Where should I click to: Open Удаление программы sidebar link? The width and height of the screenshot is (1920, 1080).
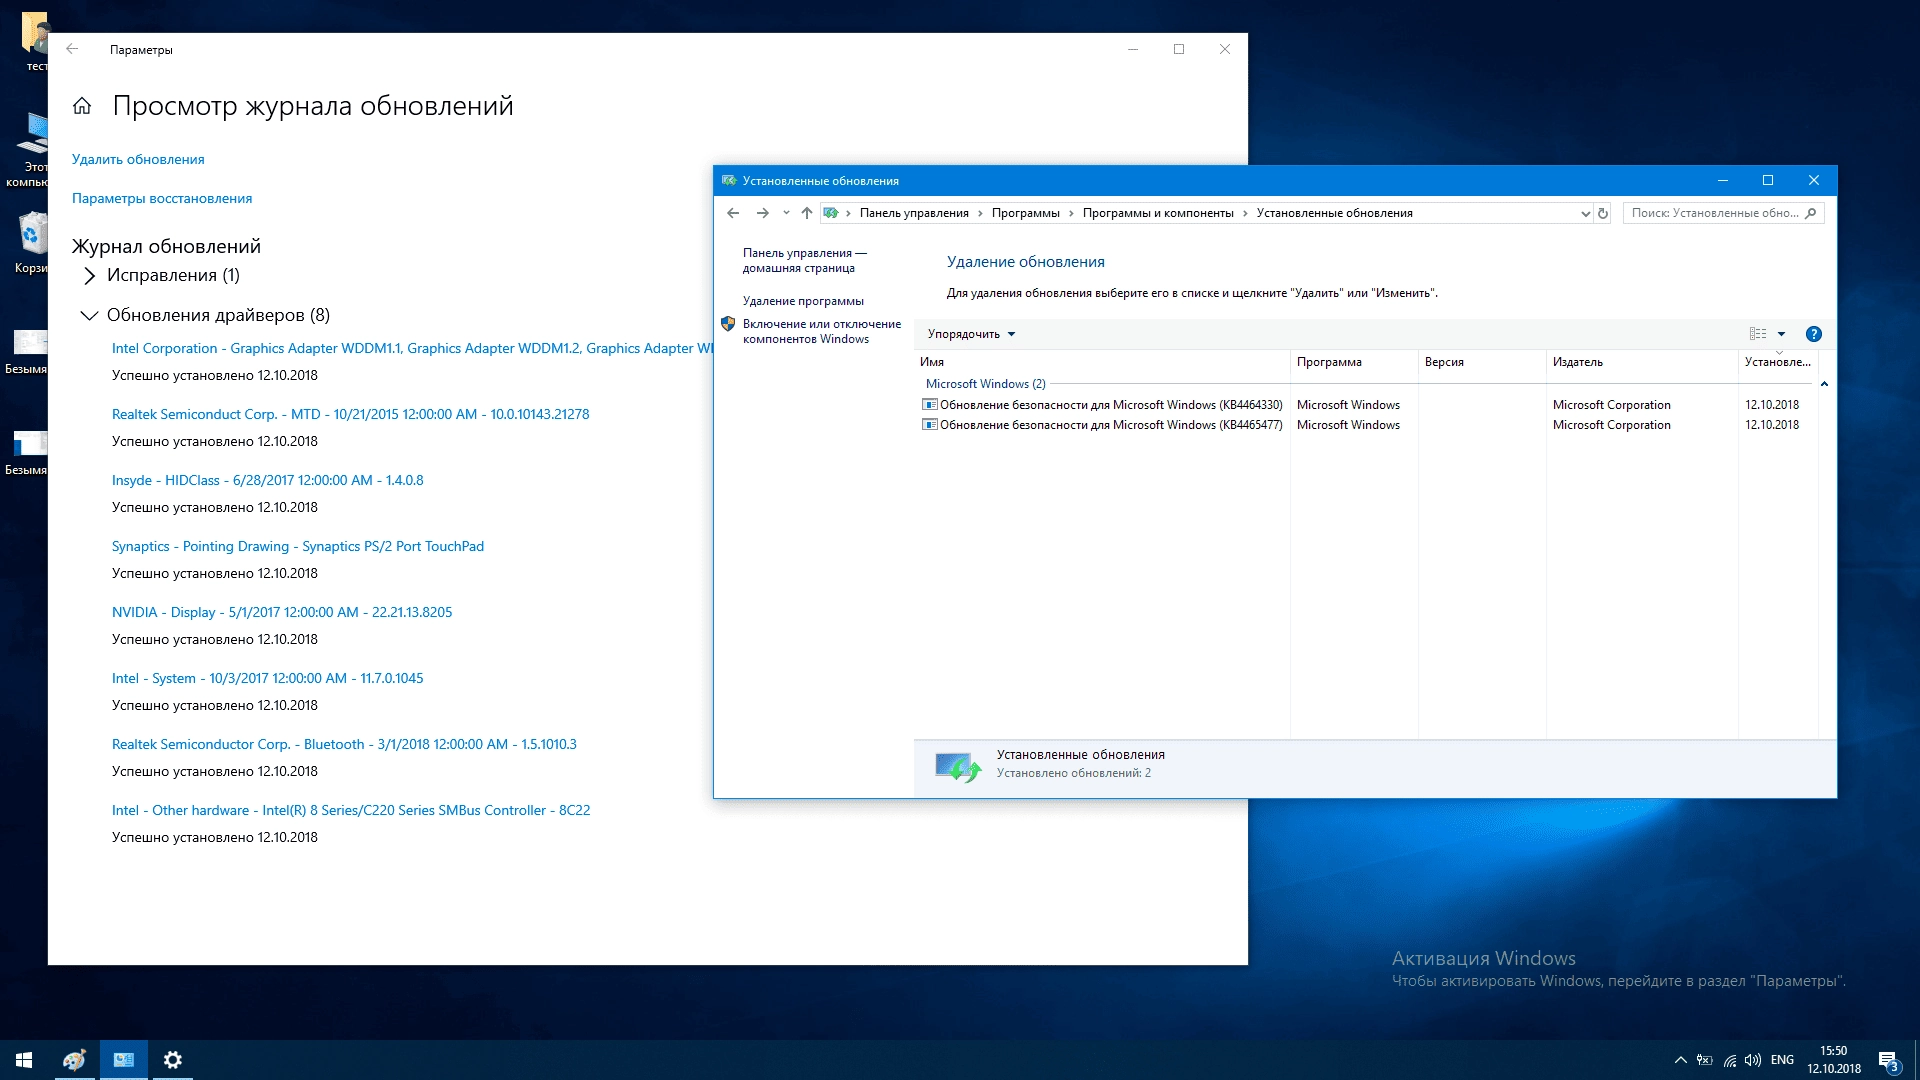(803, 301)
